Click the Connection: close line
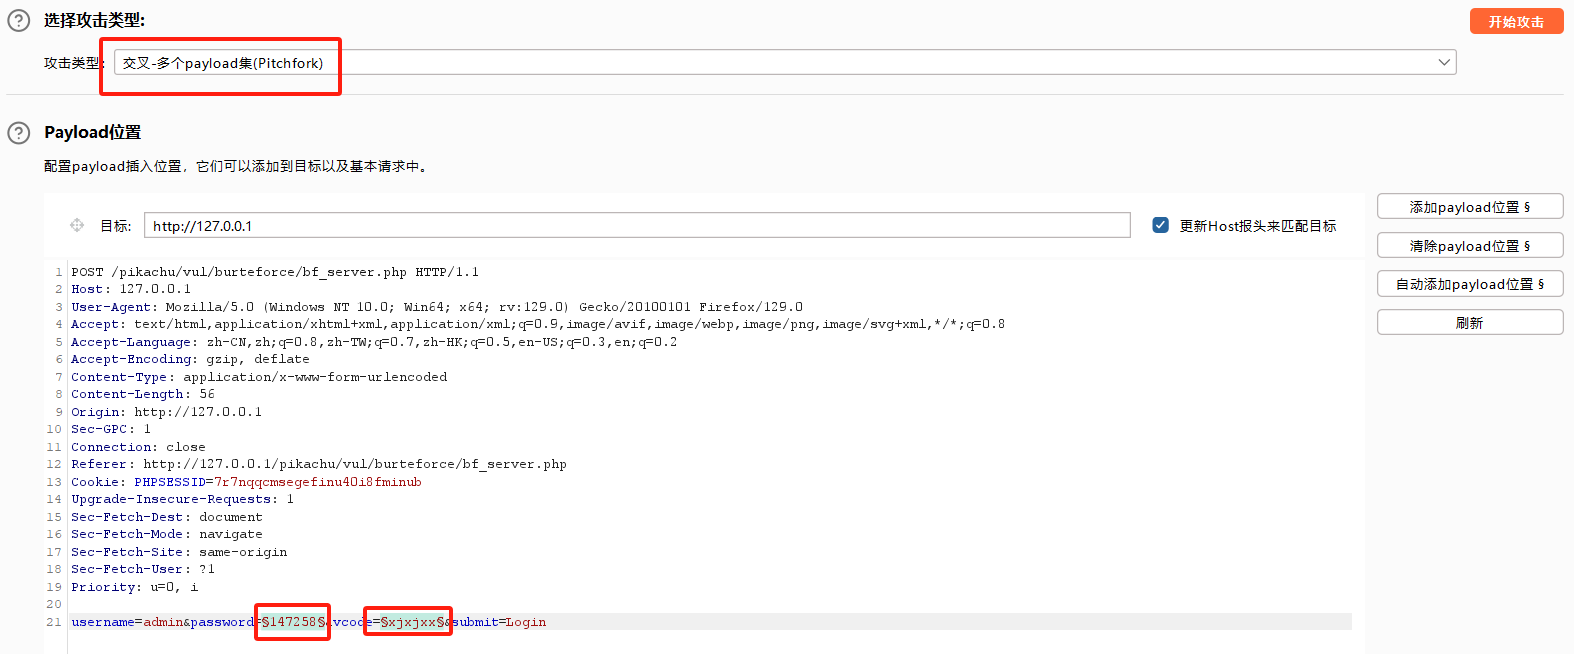1574x654 pixels. click(138, 447)
